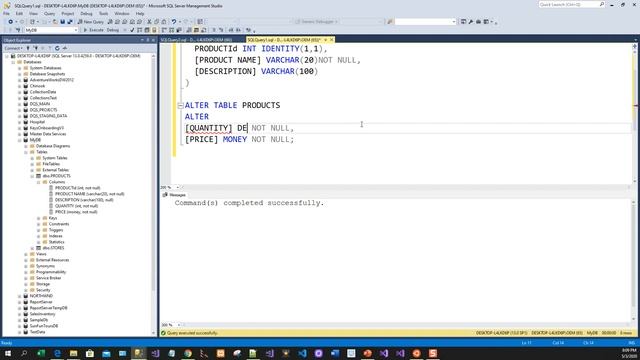
Task: Open Excel from the taskbar
Action: point(41,353)
